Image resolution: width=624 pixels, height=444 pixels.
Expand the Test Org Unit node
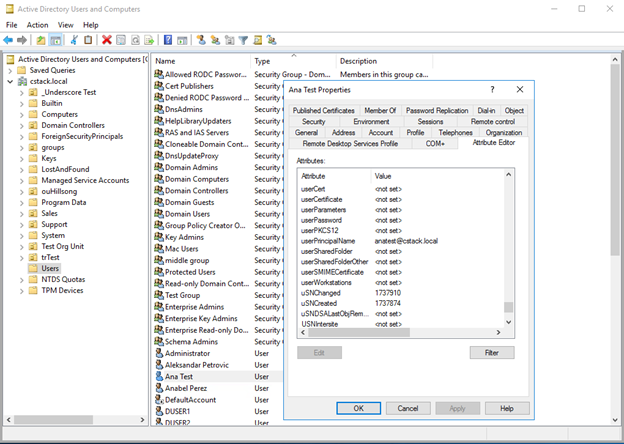[x=22, y=247]
